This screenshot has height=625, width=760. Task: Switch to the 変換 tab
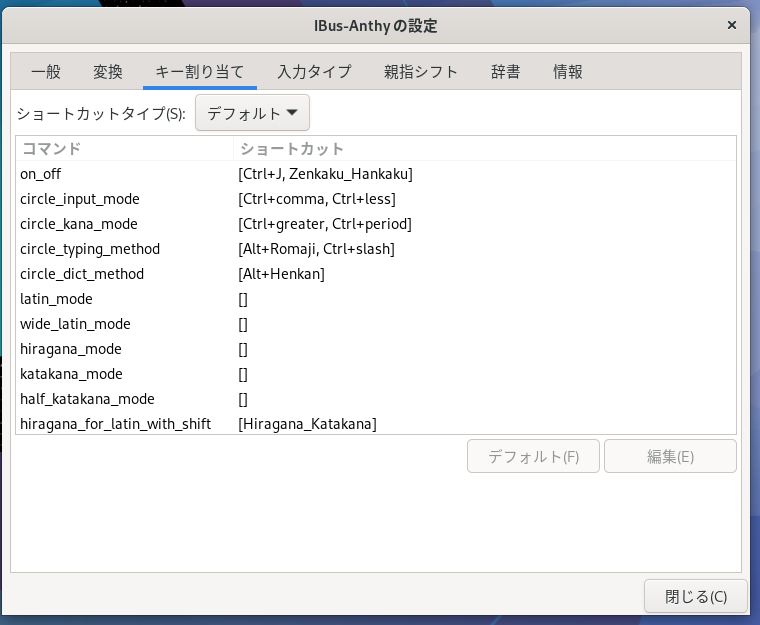108,72
